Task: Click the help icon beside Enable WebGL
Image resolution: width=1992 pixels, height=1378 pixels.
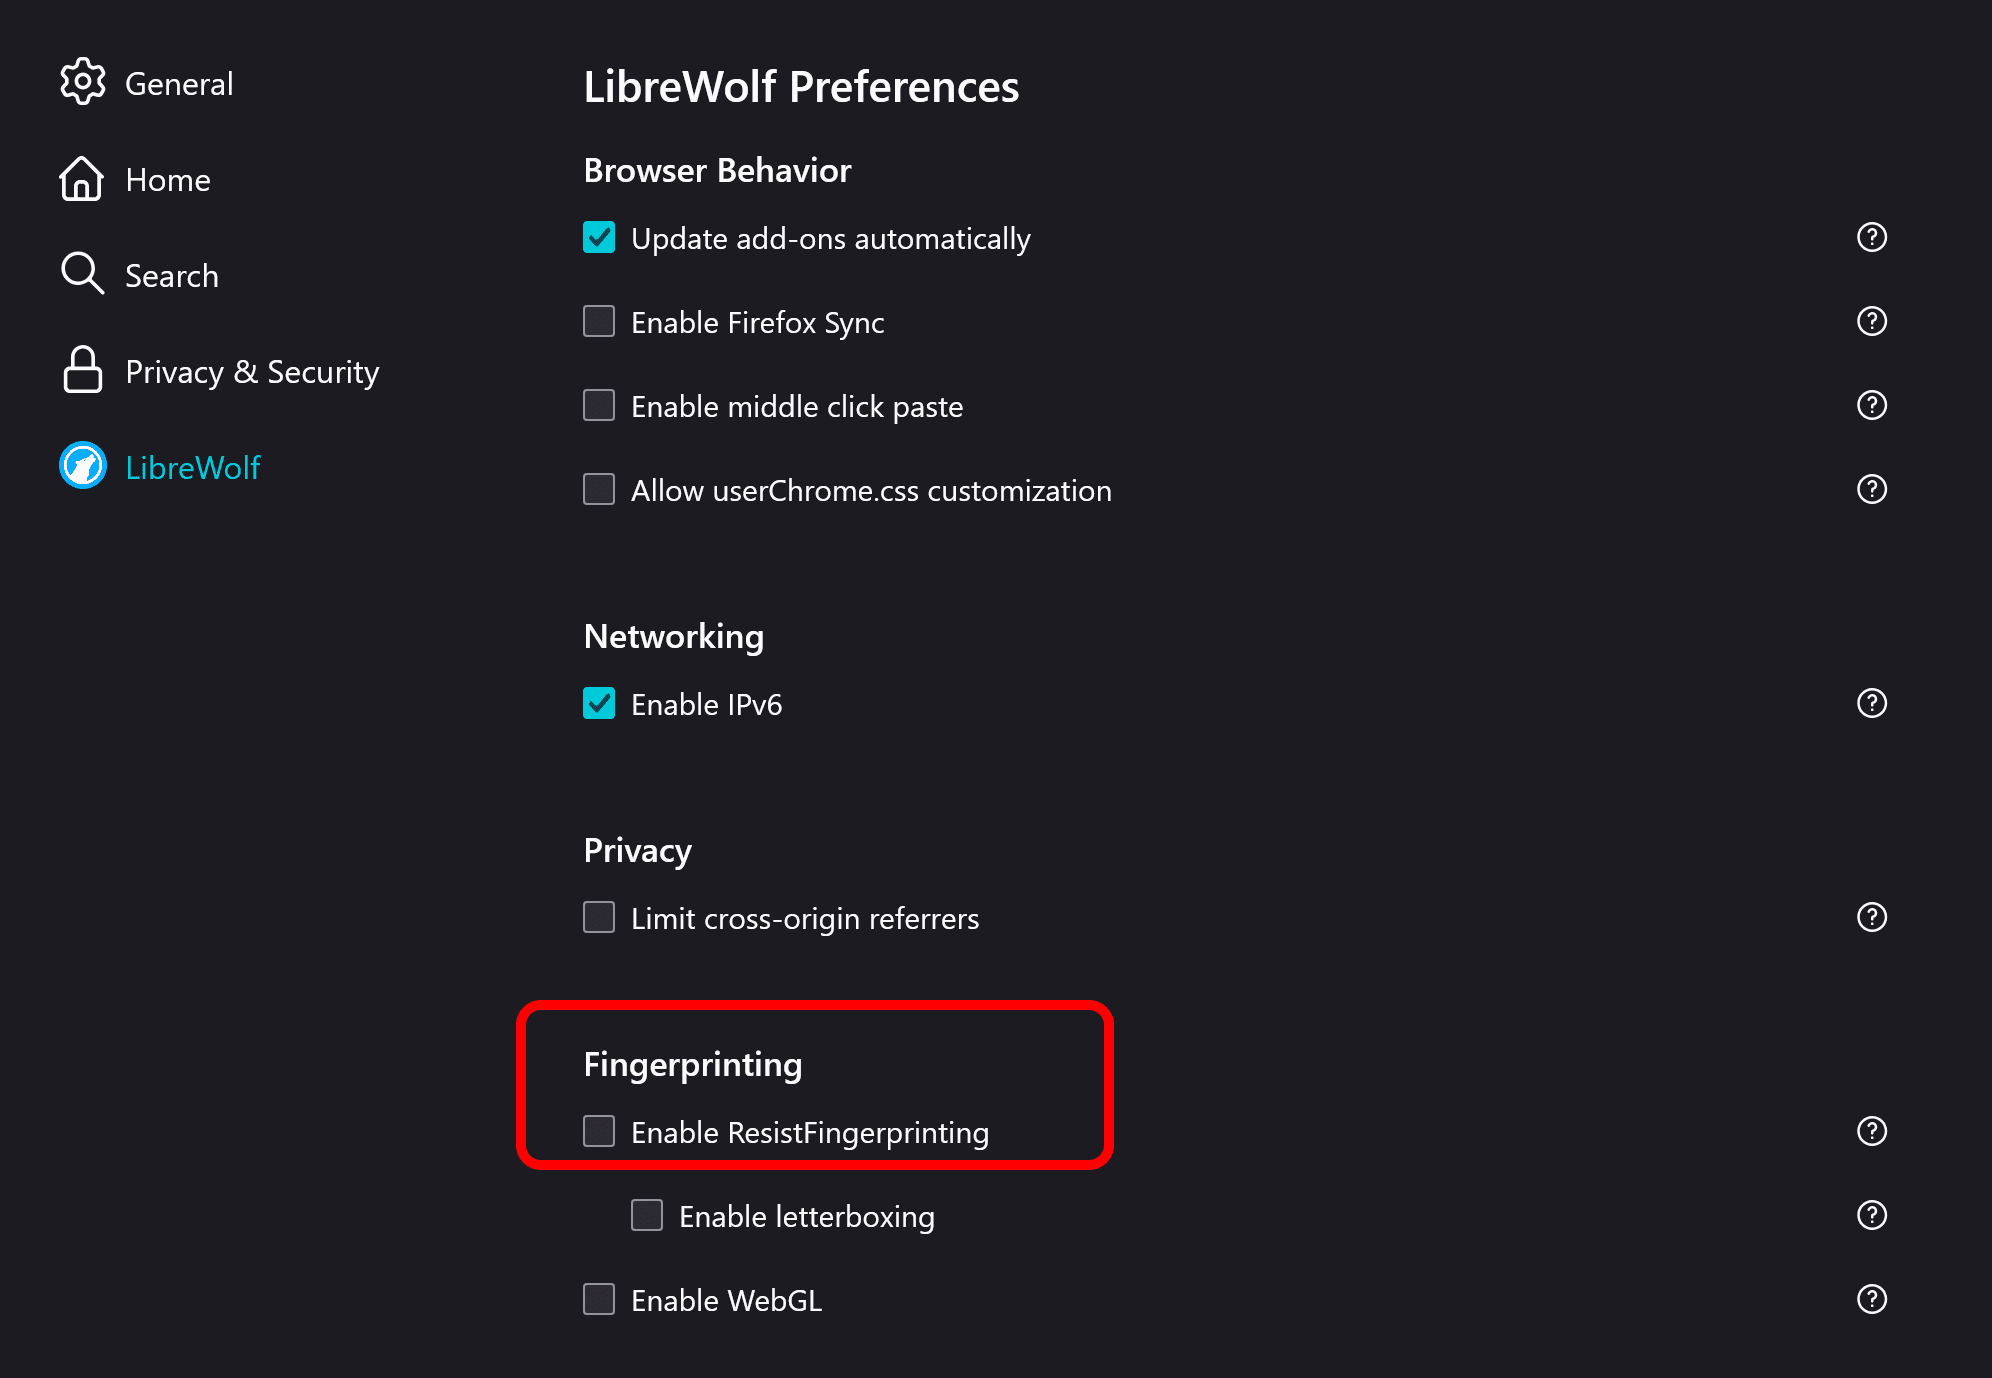Action: (1871, 1299)
